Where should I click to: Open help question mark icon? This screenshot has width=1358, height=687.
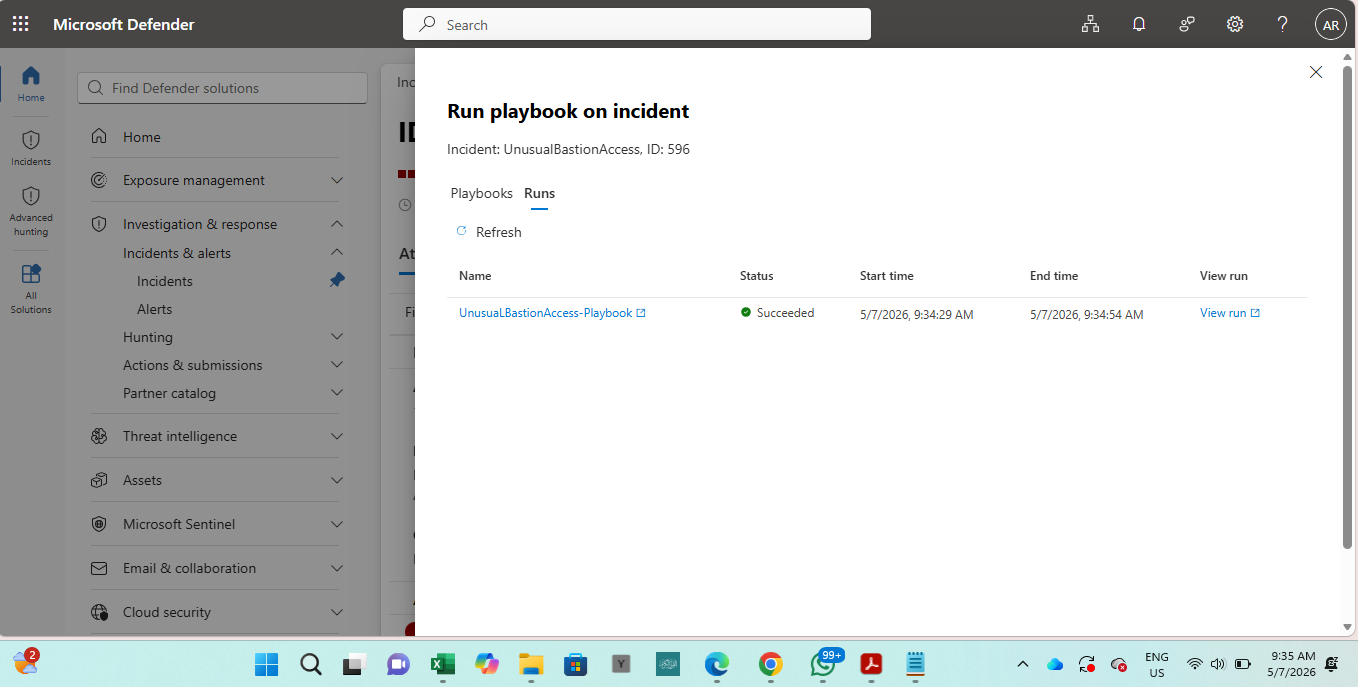coord(1283,24)
